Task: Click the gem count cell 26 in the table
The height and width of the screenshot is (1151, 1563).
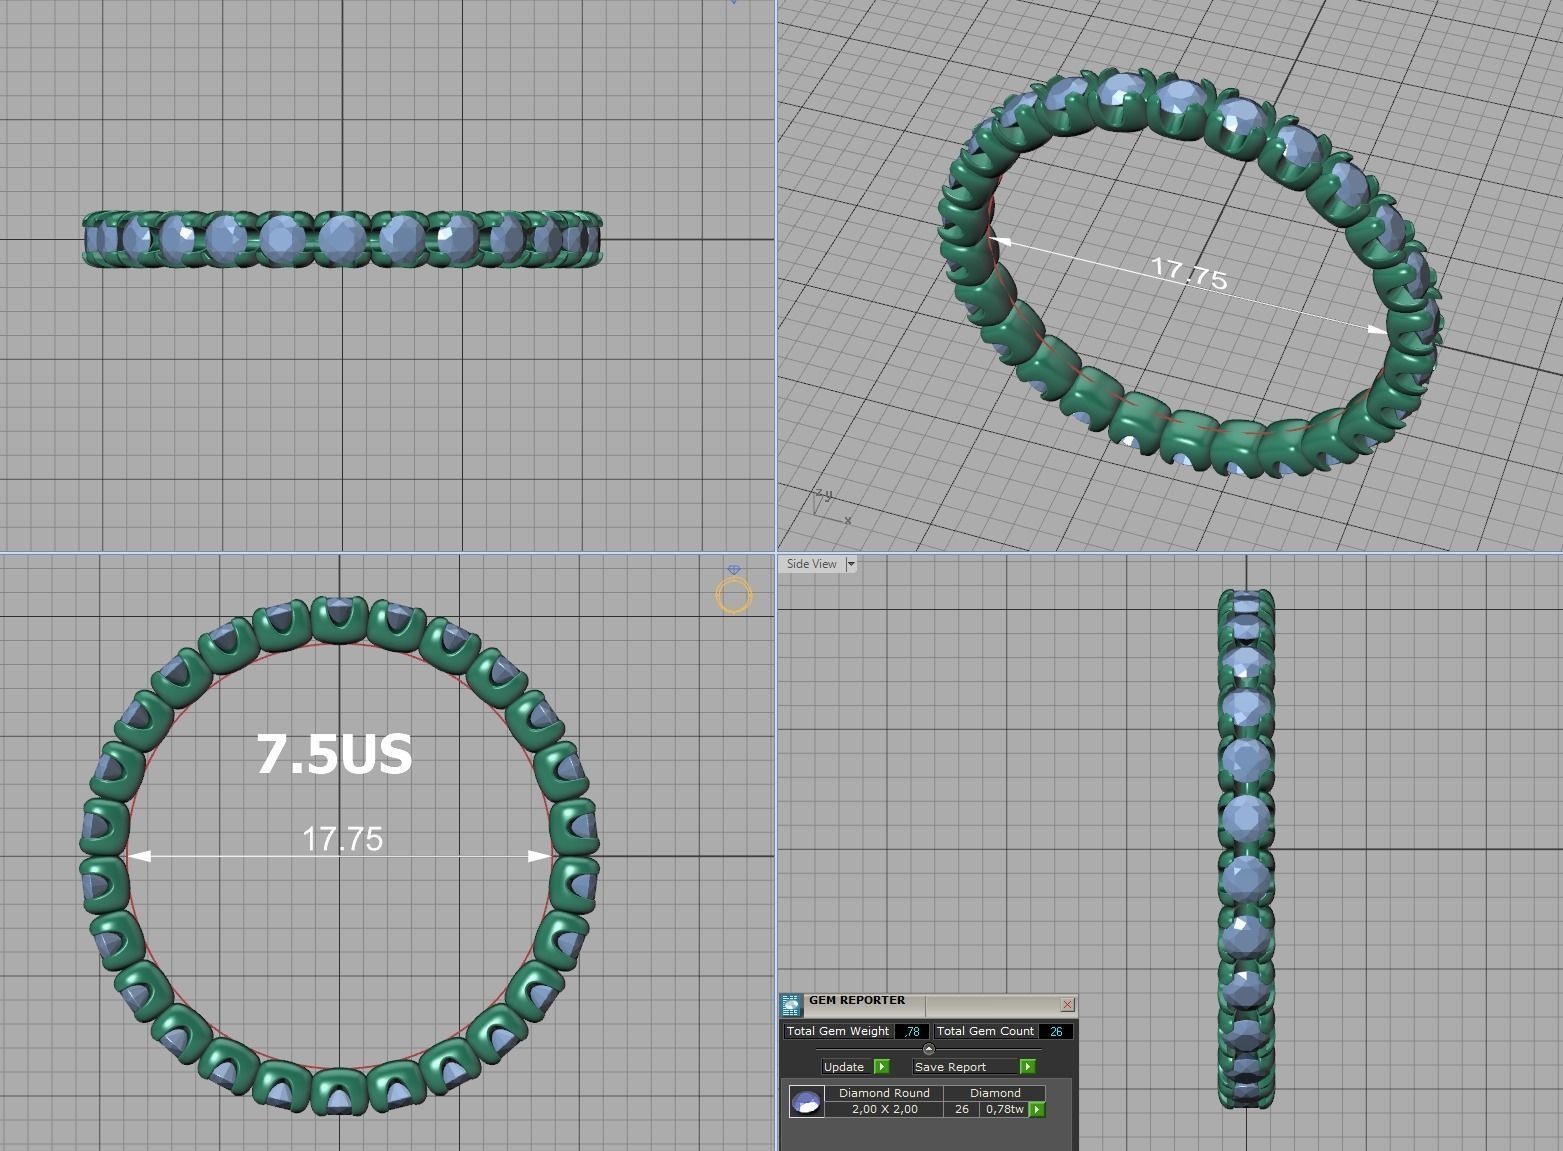Action: tap(962, 1109)
